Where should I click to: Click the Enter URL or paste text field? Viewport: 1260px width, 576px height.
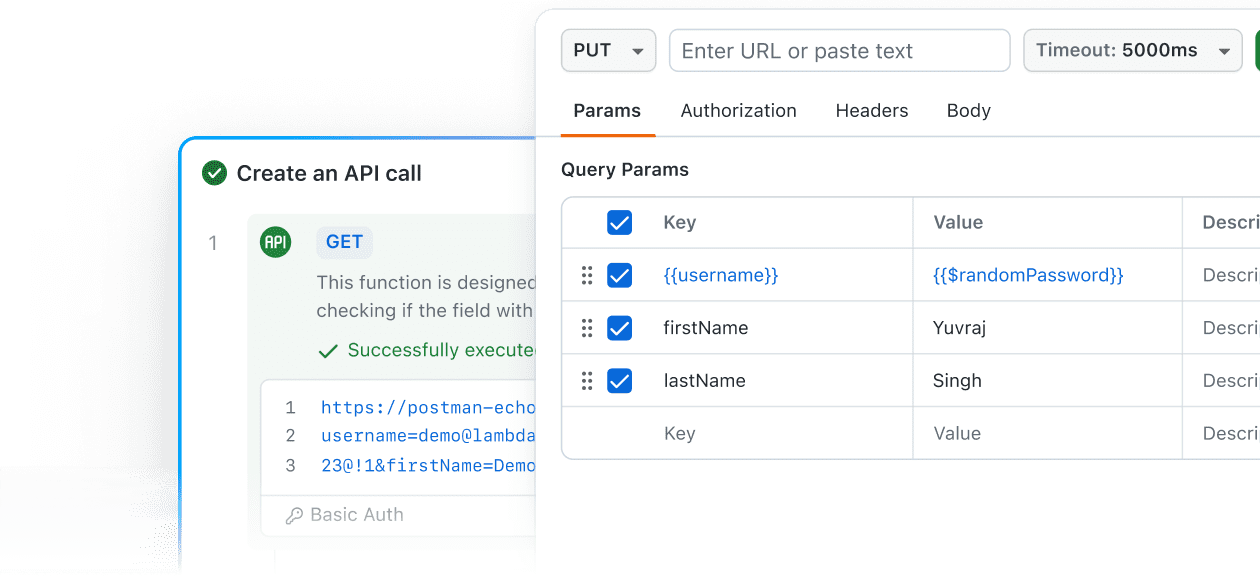838,50
